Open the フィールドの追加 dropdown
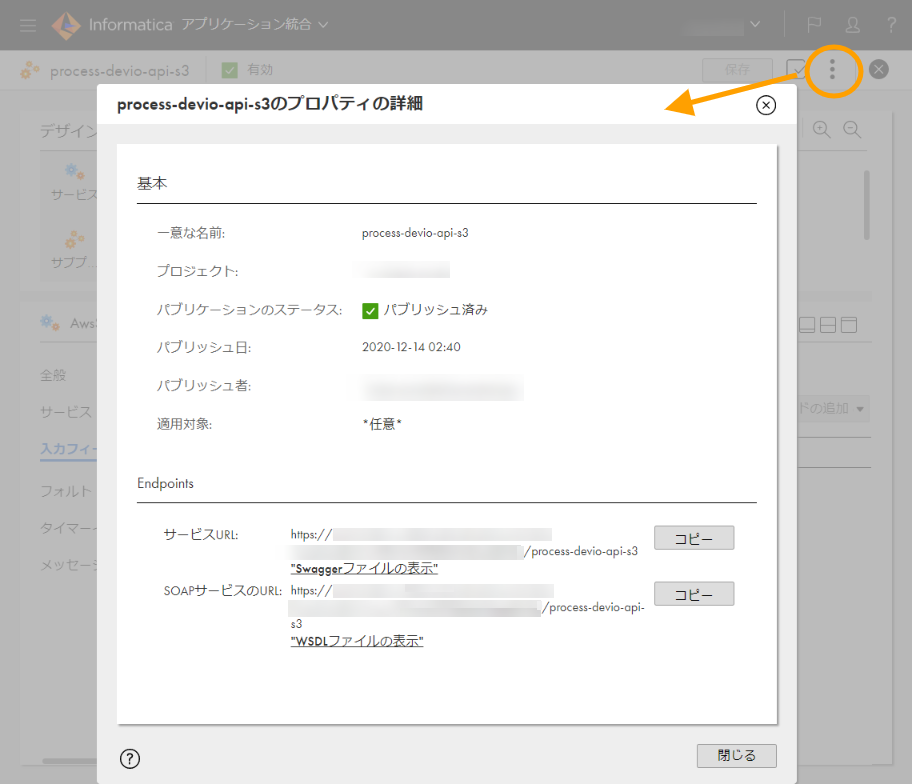This screenshot has width=912, height=784. tap(838, 408)
